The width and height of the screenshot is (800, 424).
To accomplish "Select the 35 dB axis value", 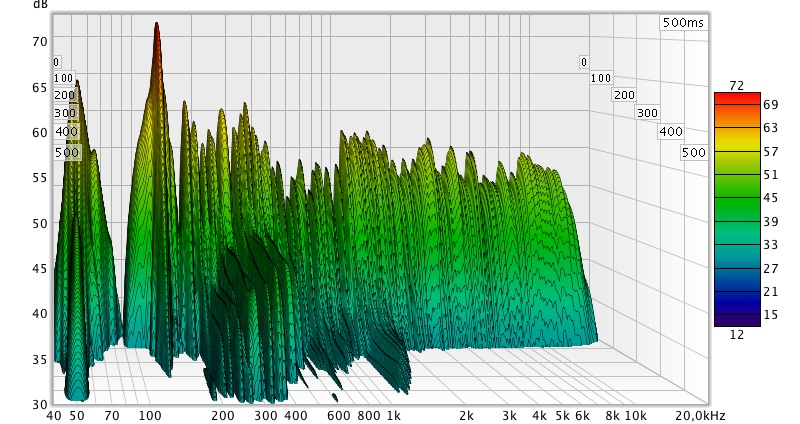I will tap(40, 360).
